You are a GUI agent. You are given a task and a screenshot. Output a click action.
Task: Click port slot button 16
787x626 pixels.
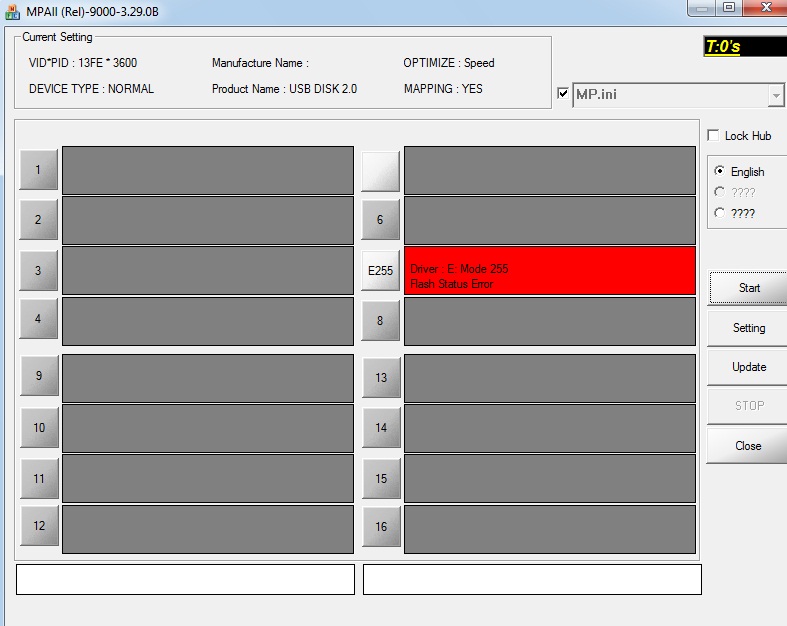[380, 527]
